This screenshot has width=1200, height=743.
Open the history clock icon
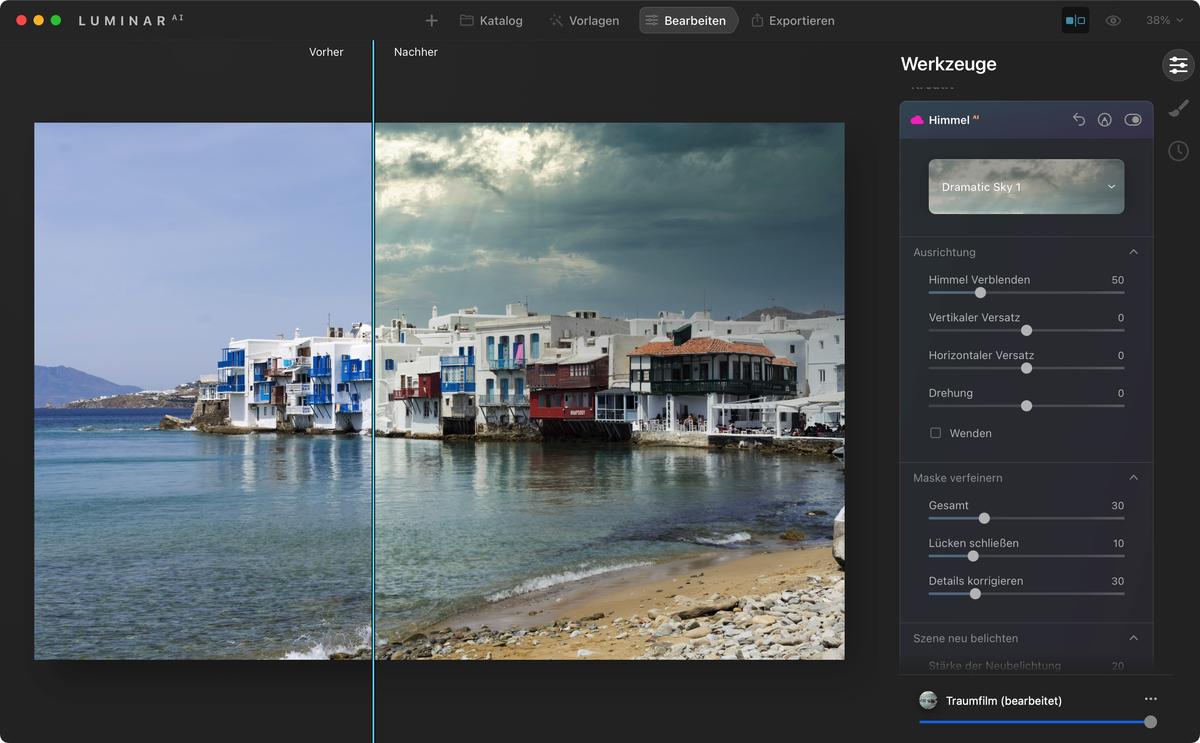1178,151
